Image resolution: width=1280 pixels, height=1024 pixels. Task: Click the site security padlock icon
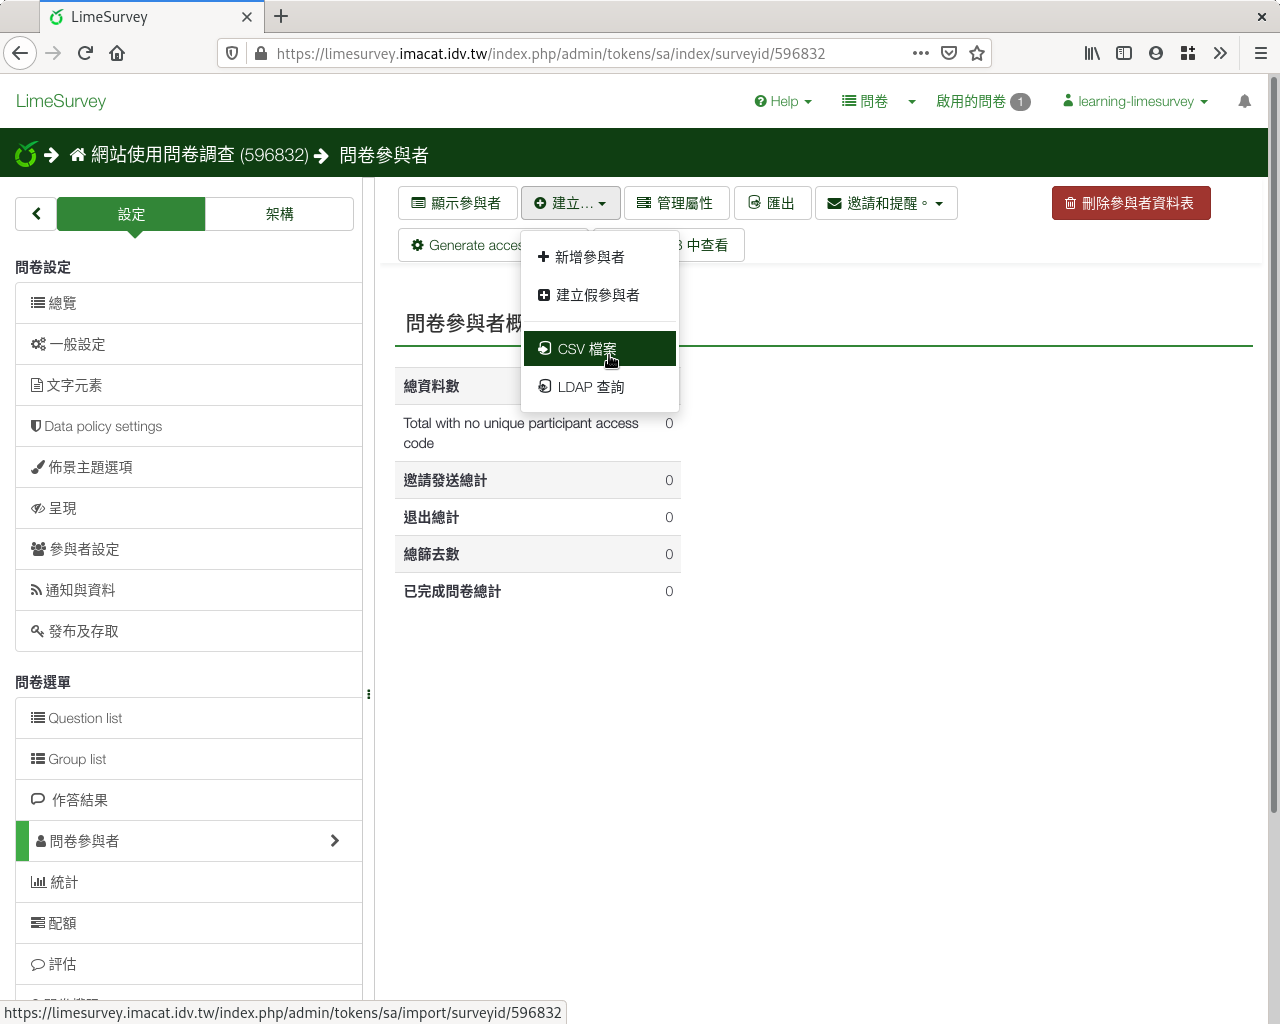pyautogui.click(x=261, y=53)
